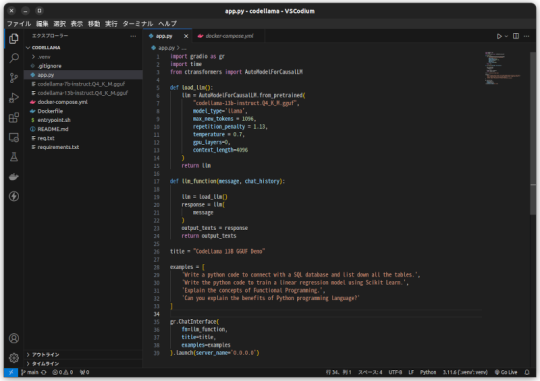Synchronize changes icon in status bar
This screenshot has height=381, width=540.
pyautogui.click(x=44, y=372)
